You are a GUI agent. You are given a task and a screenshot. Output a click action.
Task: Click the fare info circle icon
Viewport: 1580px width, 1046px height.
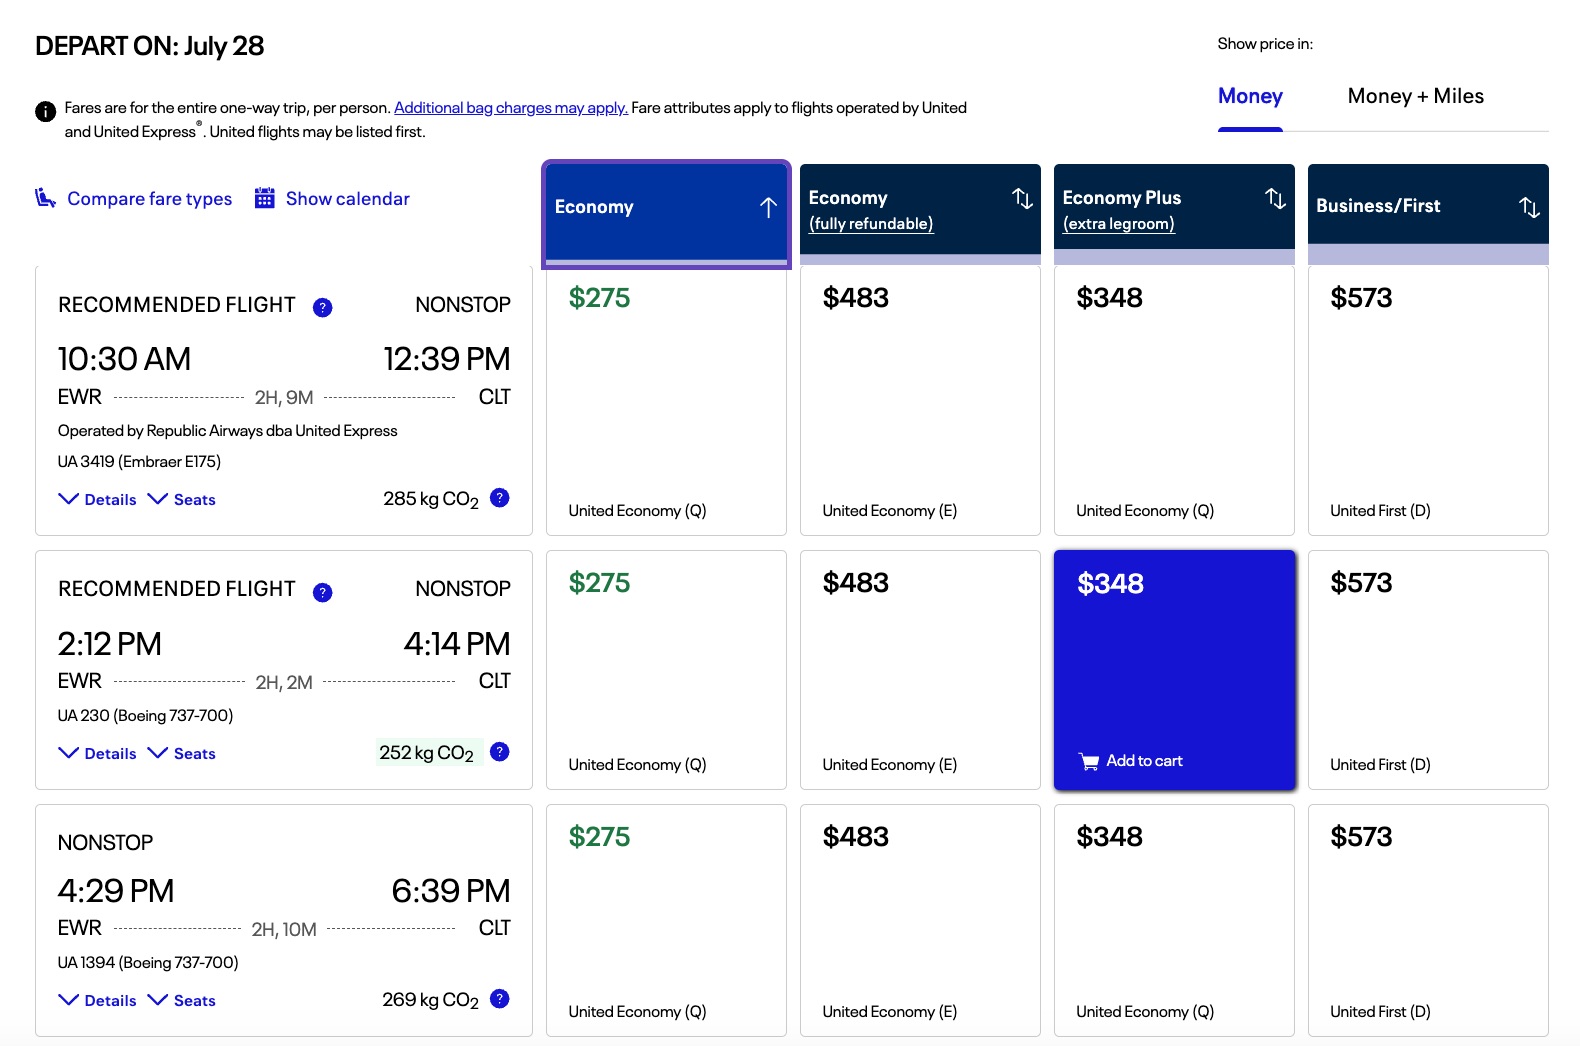45,111
